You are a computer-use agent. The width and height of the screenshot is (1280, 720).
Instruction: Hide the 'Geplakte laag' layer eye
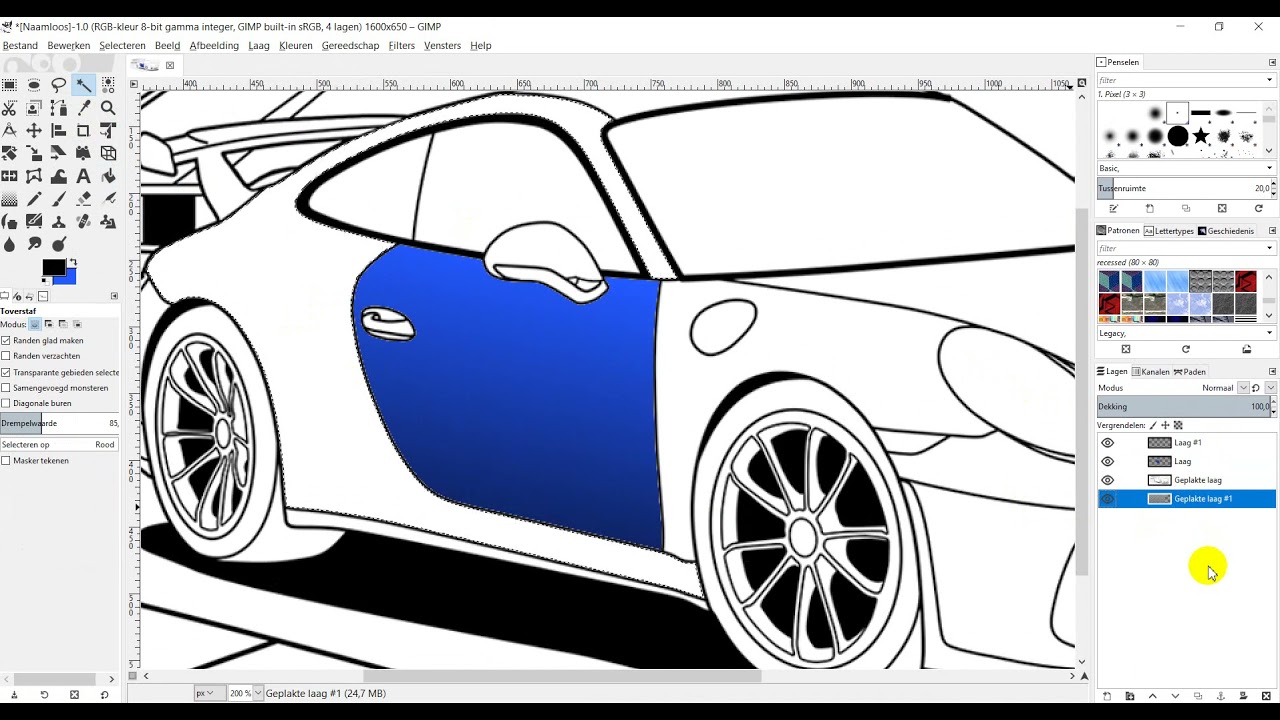[x=1107, y=480]
